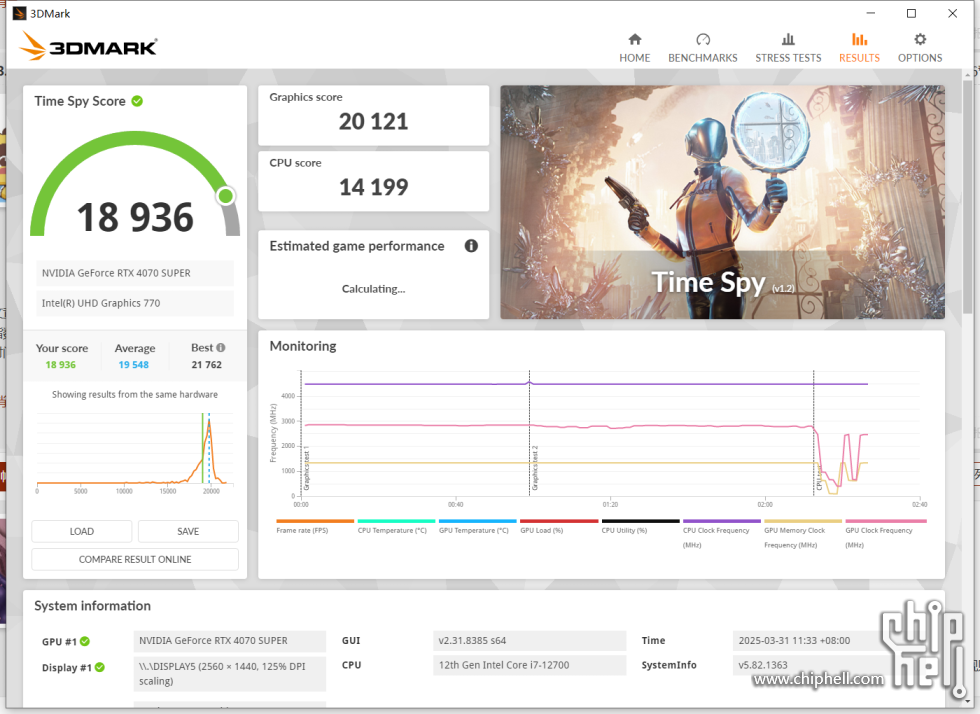Click the Graphics test 1 marker in Monitoring

306,468
